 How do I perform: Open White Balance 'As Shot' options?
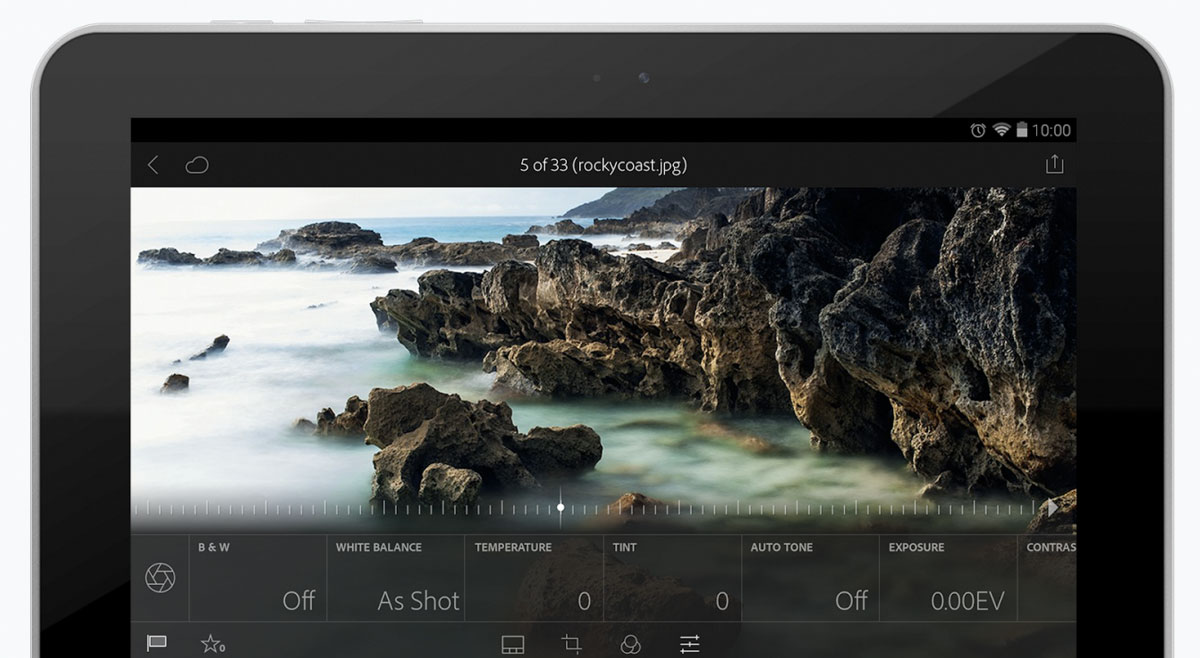click(x=396, y=578)
